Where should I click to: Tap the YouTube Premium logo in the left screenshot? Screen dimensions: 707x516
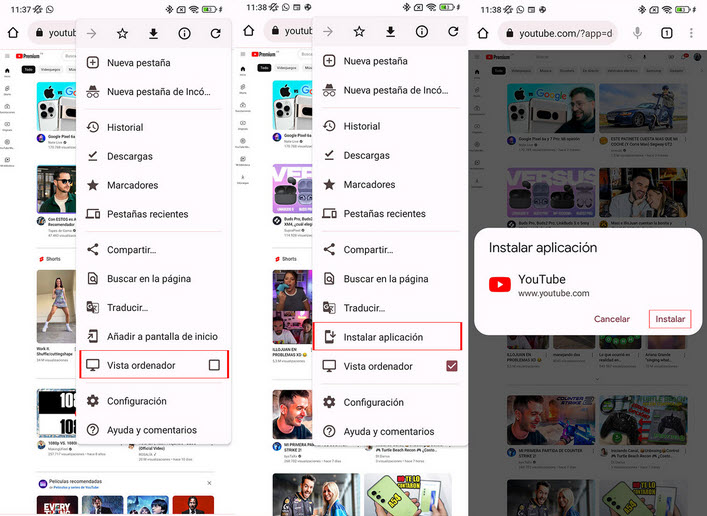(28, 56)
